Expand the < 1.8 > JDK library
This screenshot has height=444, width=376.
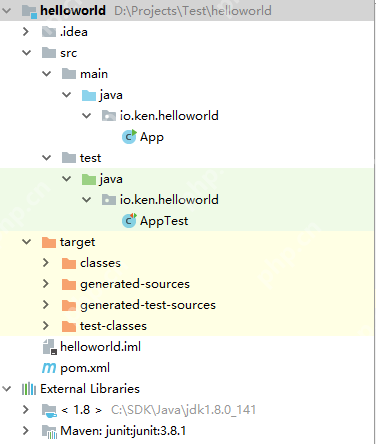26,410
